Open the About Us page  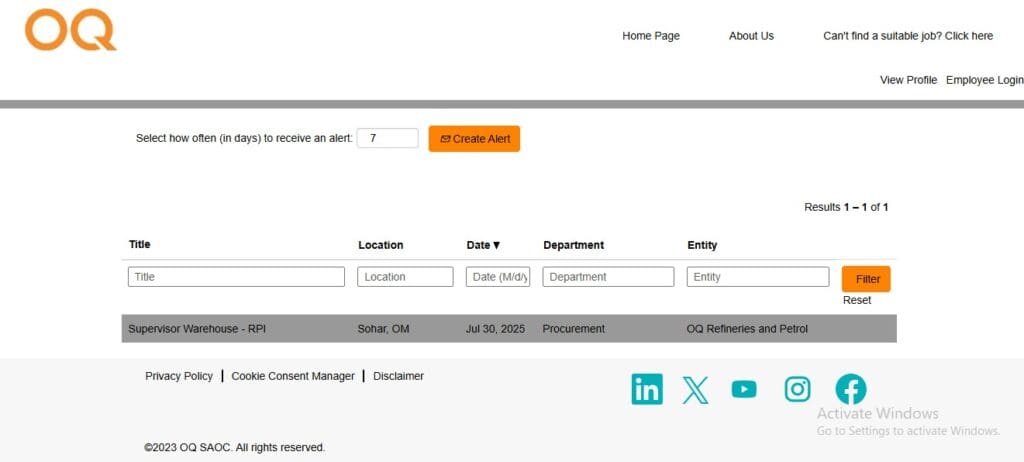click(x=751, y=36)
